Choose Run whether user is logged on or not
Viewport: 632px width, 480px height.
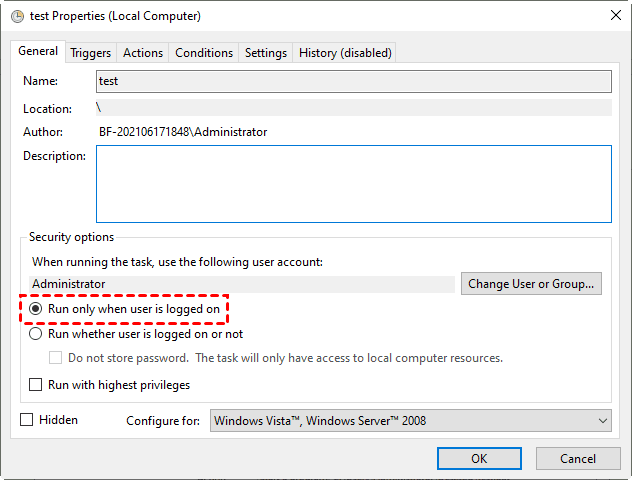[x=37, y=334]
